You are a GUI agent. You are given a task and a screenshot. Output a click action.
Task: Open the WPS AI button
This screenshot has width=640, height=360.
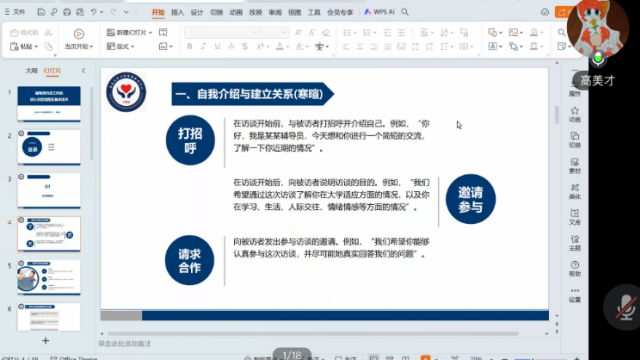379,12
